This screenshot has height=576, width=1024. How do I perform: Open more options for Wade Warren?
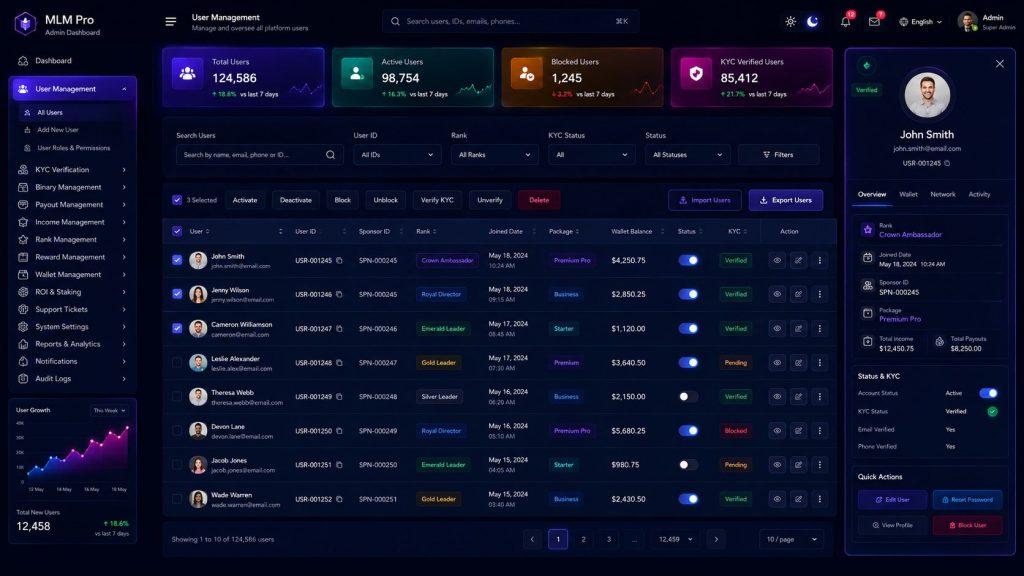click(820, 499)
